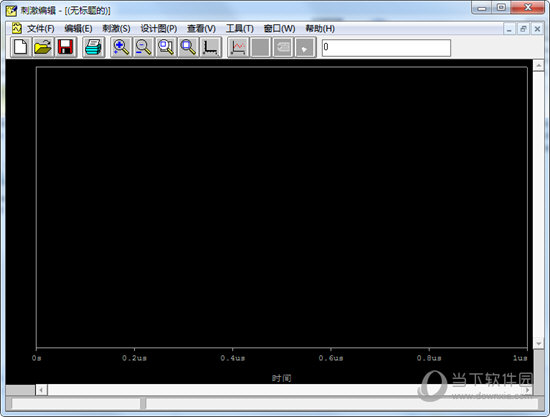Open the 帮助(H) menu
The height and width of the screenshot is (417, 550).
320,28
